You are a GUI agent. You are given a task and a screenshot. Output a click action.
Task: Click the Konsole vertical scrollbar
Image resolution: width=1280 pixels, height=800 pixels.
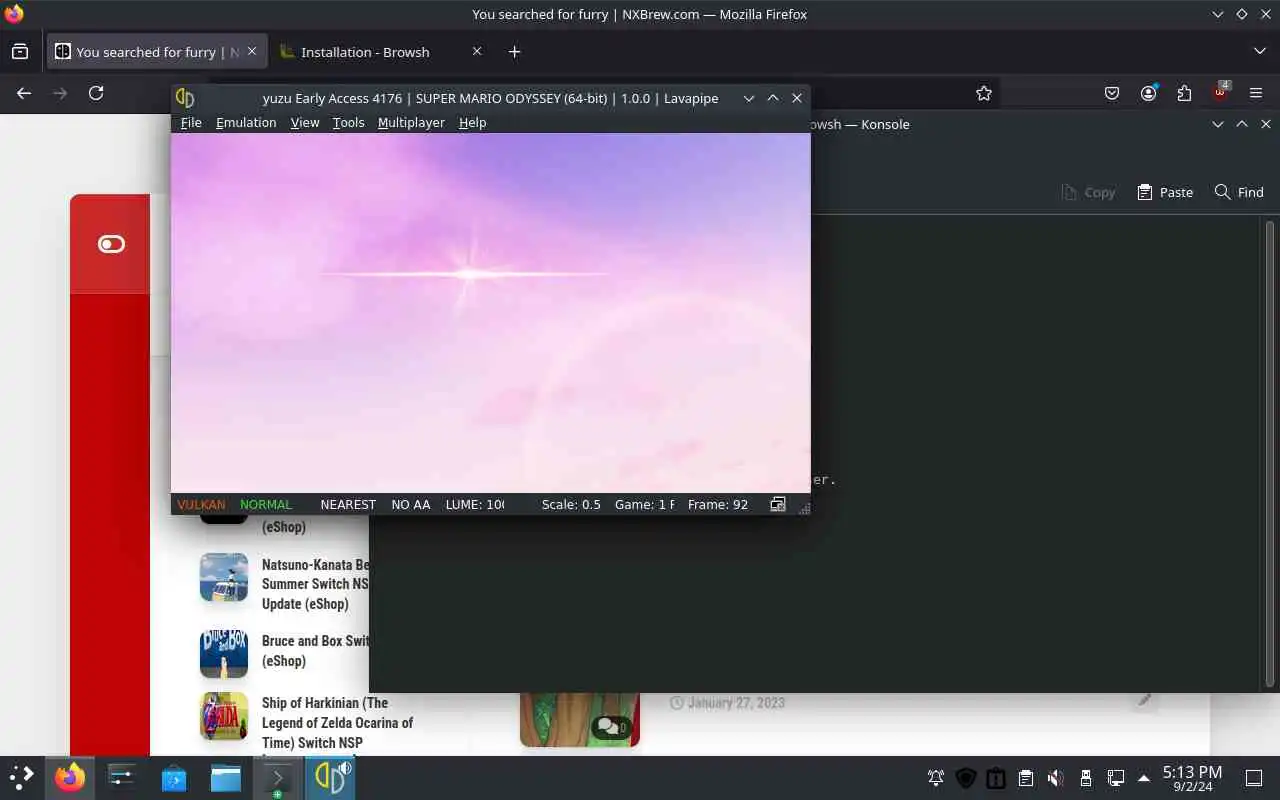[1270, 453]
